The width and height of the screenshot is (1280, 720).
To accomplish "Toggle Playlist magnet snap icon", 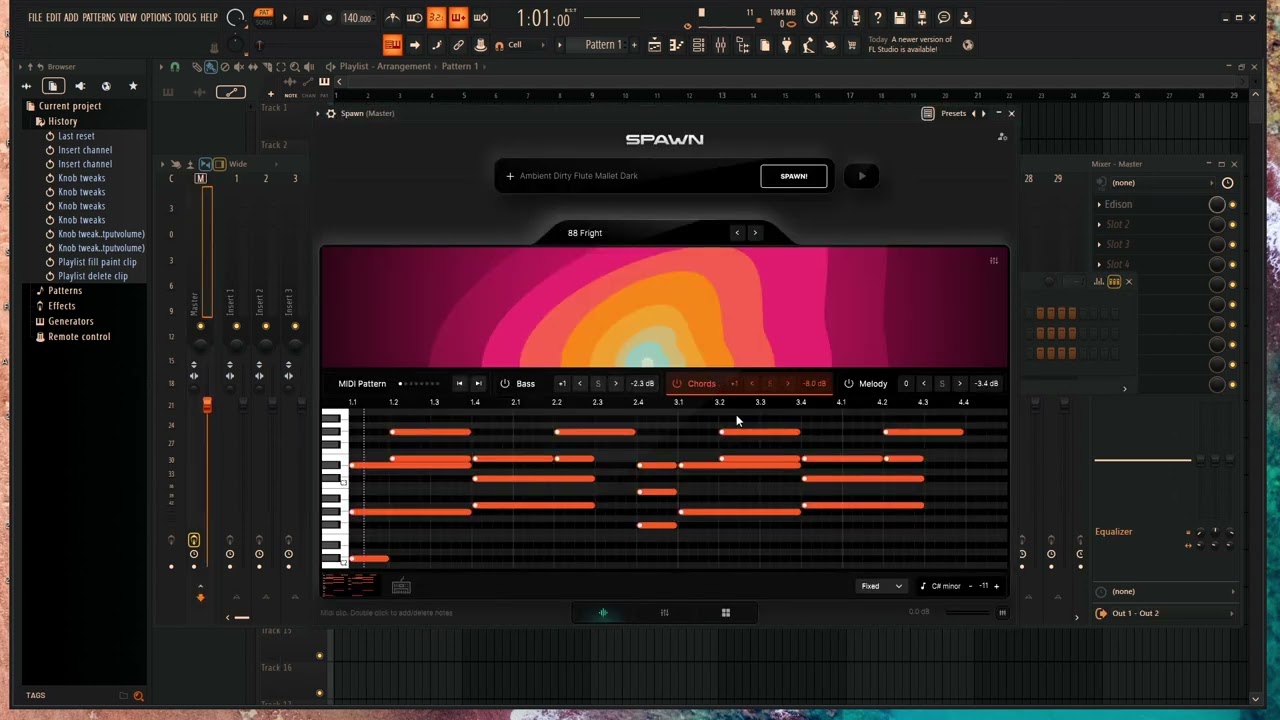I will (175, 67).
